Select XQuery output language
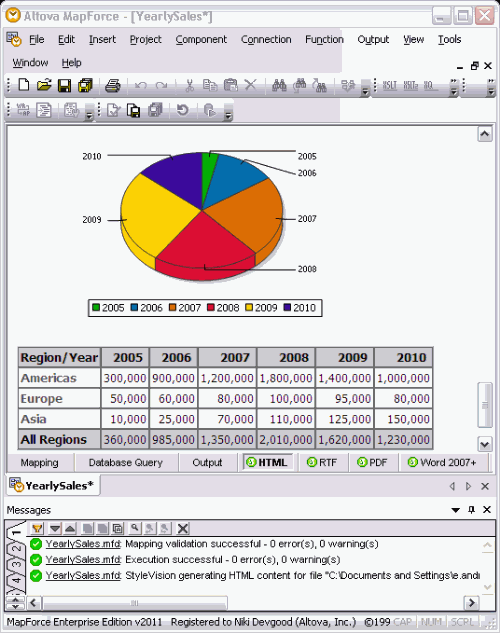500x633 pixels. tap(429, 85)
